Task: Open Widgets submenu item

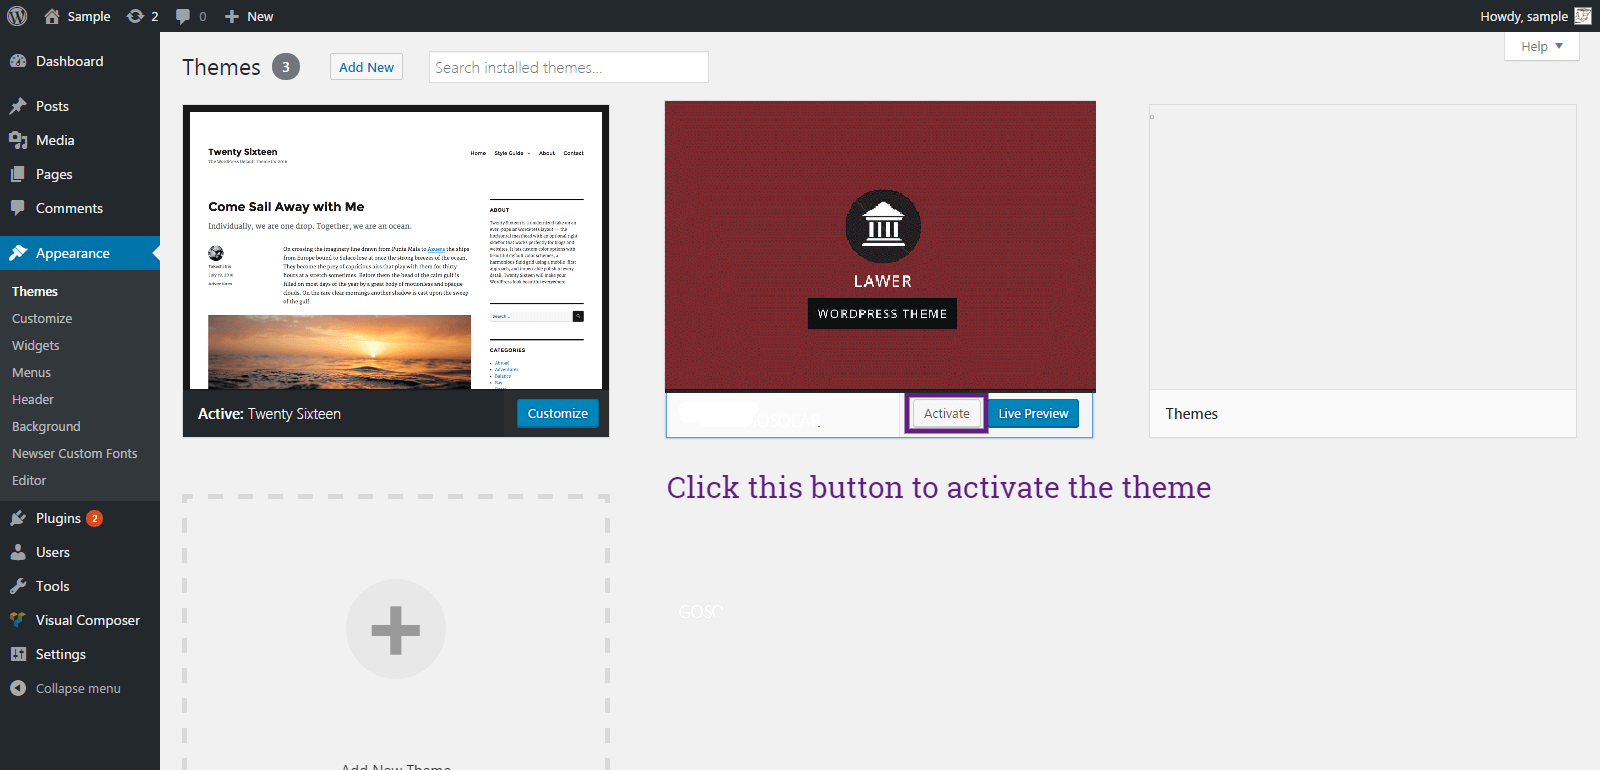Action: point(36,345)
